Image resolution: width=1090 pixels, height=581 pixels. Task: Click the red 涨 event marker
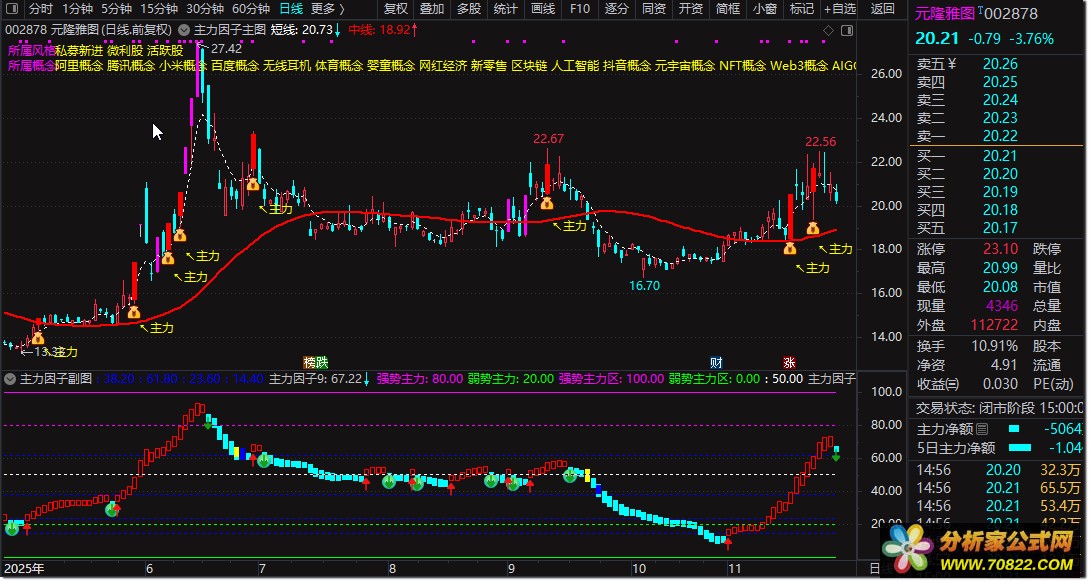click(789, 362)
